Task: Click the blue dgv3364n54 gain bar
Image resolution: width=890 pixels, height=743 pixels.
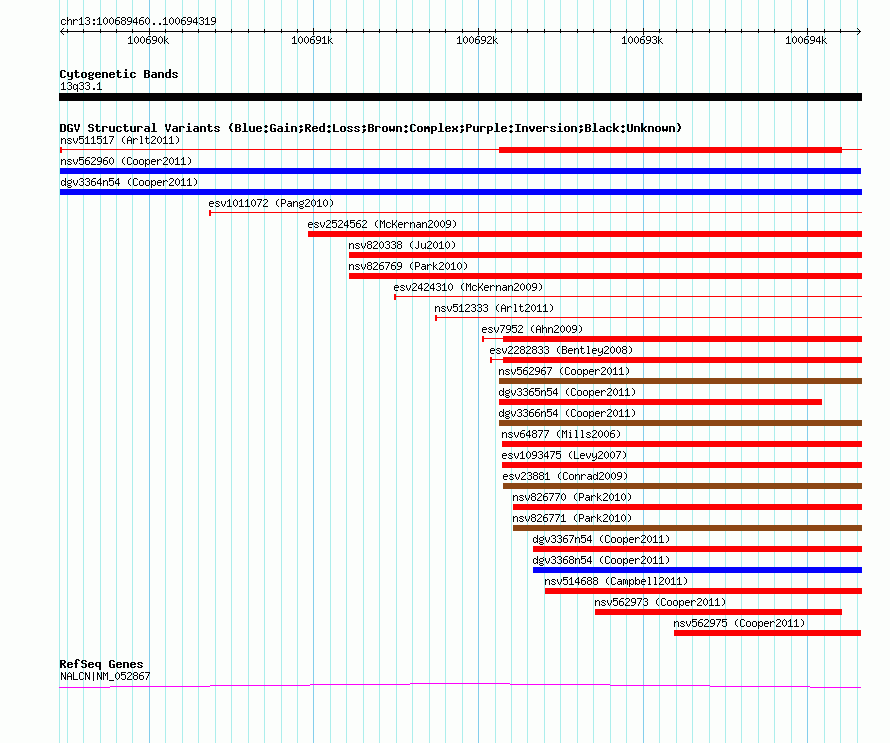Action: [461, 192]
